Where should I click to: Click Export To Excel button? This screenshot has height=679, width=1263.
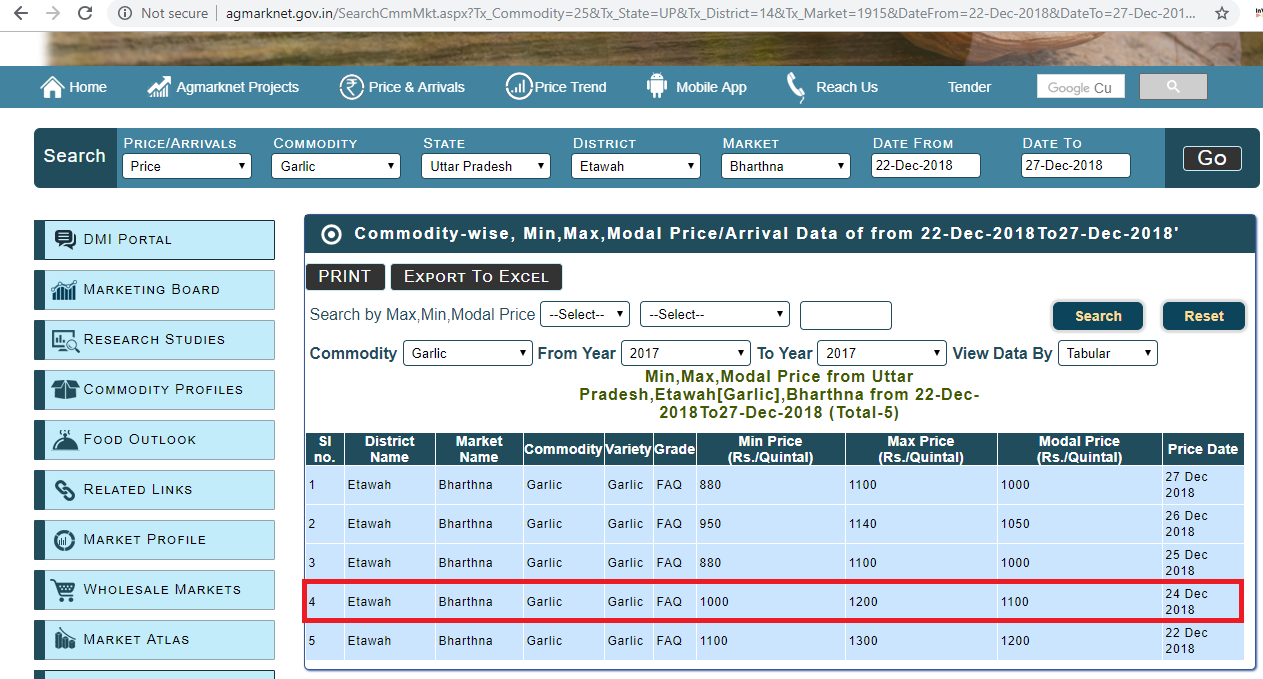476,277
